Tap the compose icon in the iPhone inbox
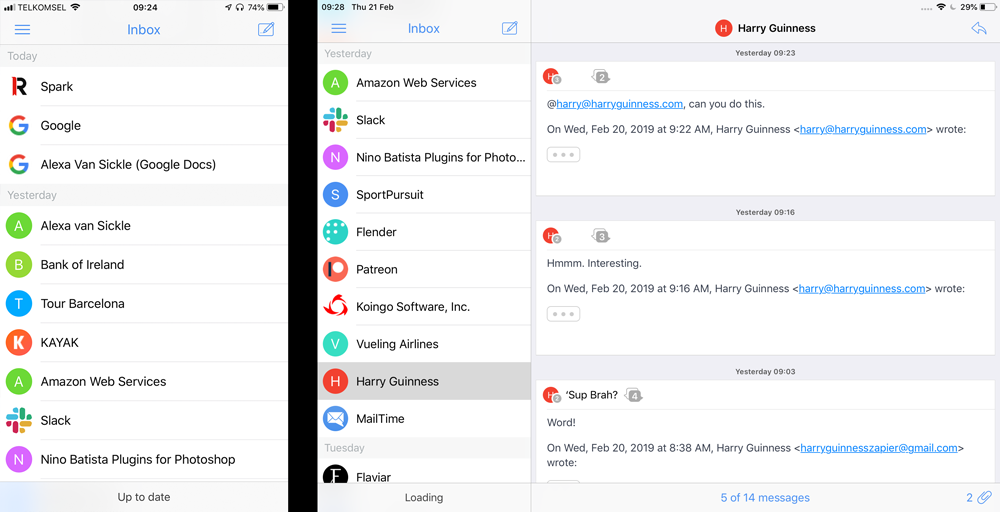The image size is (1000, 512). [266, 30]
